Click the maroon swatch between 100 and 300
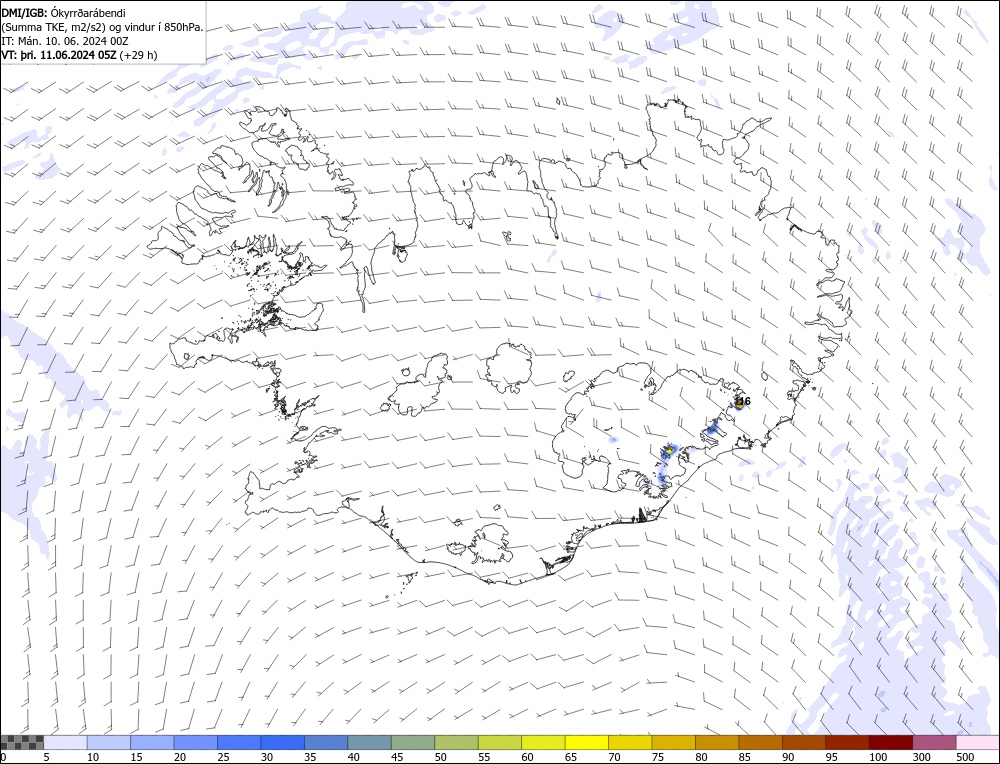This screenshot has height=764, width=1000. click(x=890, y=742)
